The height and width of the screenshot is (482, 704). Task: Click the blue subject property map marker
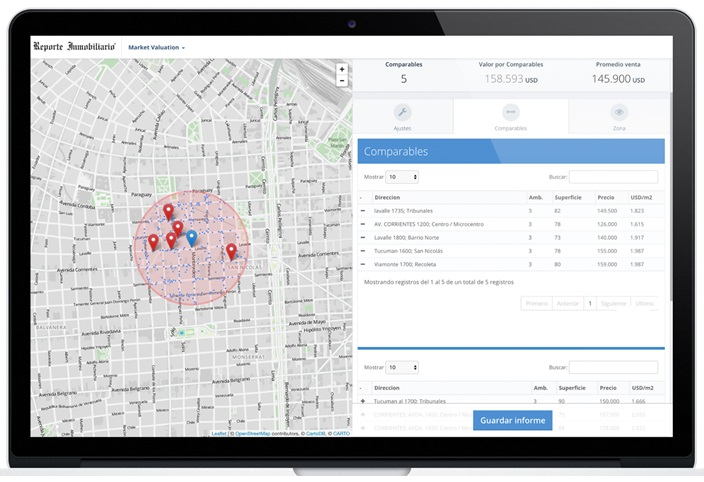click(x=192, y=238)
